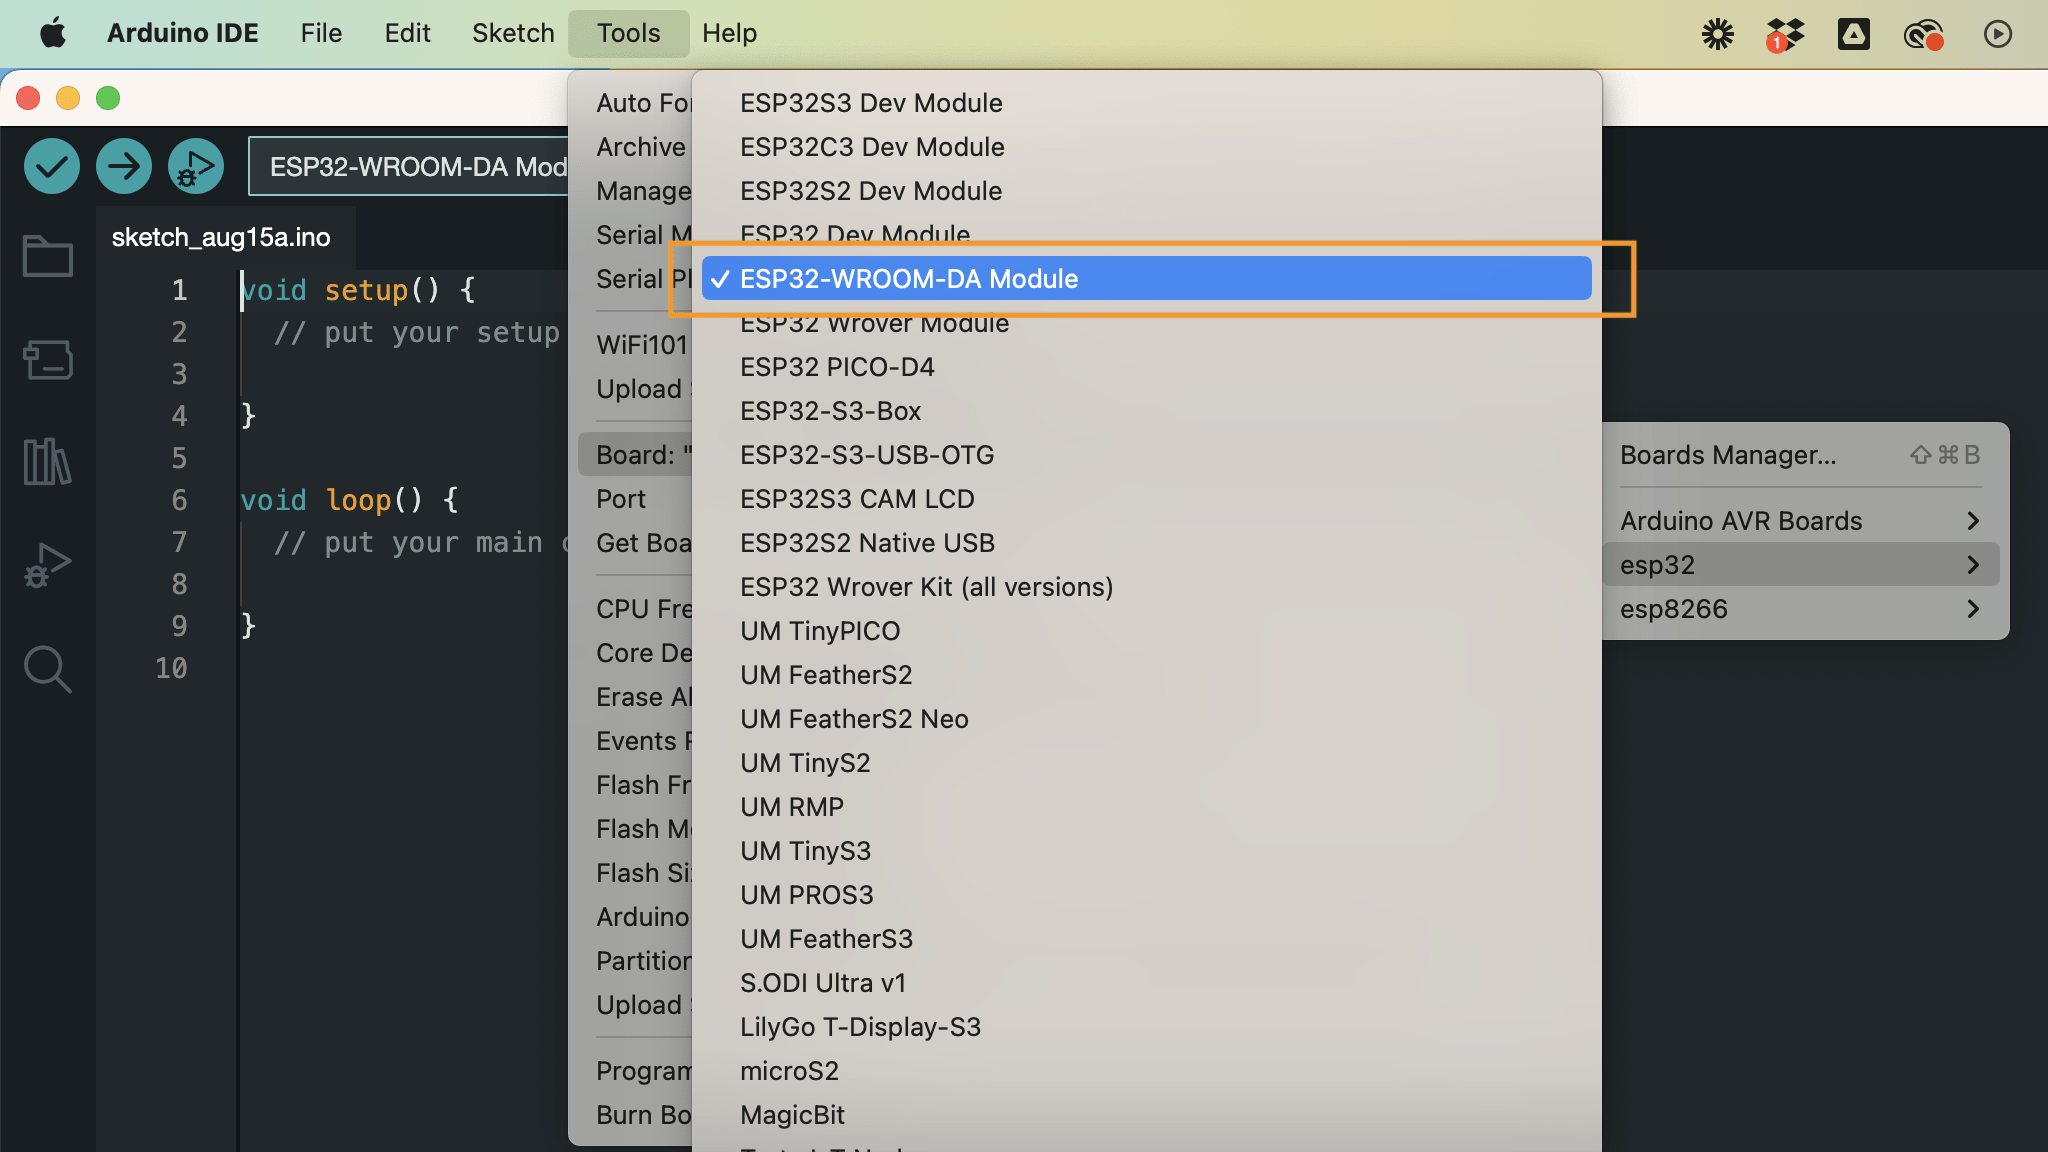Click the Google Drive menu bar icon
The height and width of the screenshot is (1152, 2048).
pos(1854,34)
